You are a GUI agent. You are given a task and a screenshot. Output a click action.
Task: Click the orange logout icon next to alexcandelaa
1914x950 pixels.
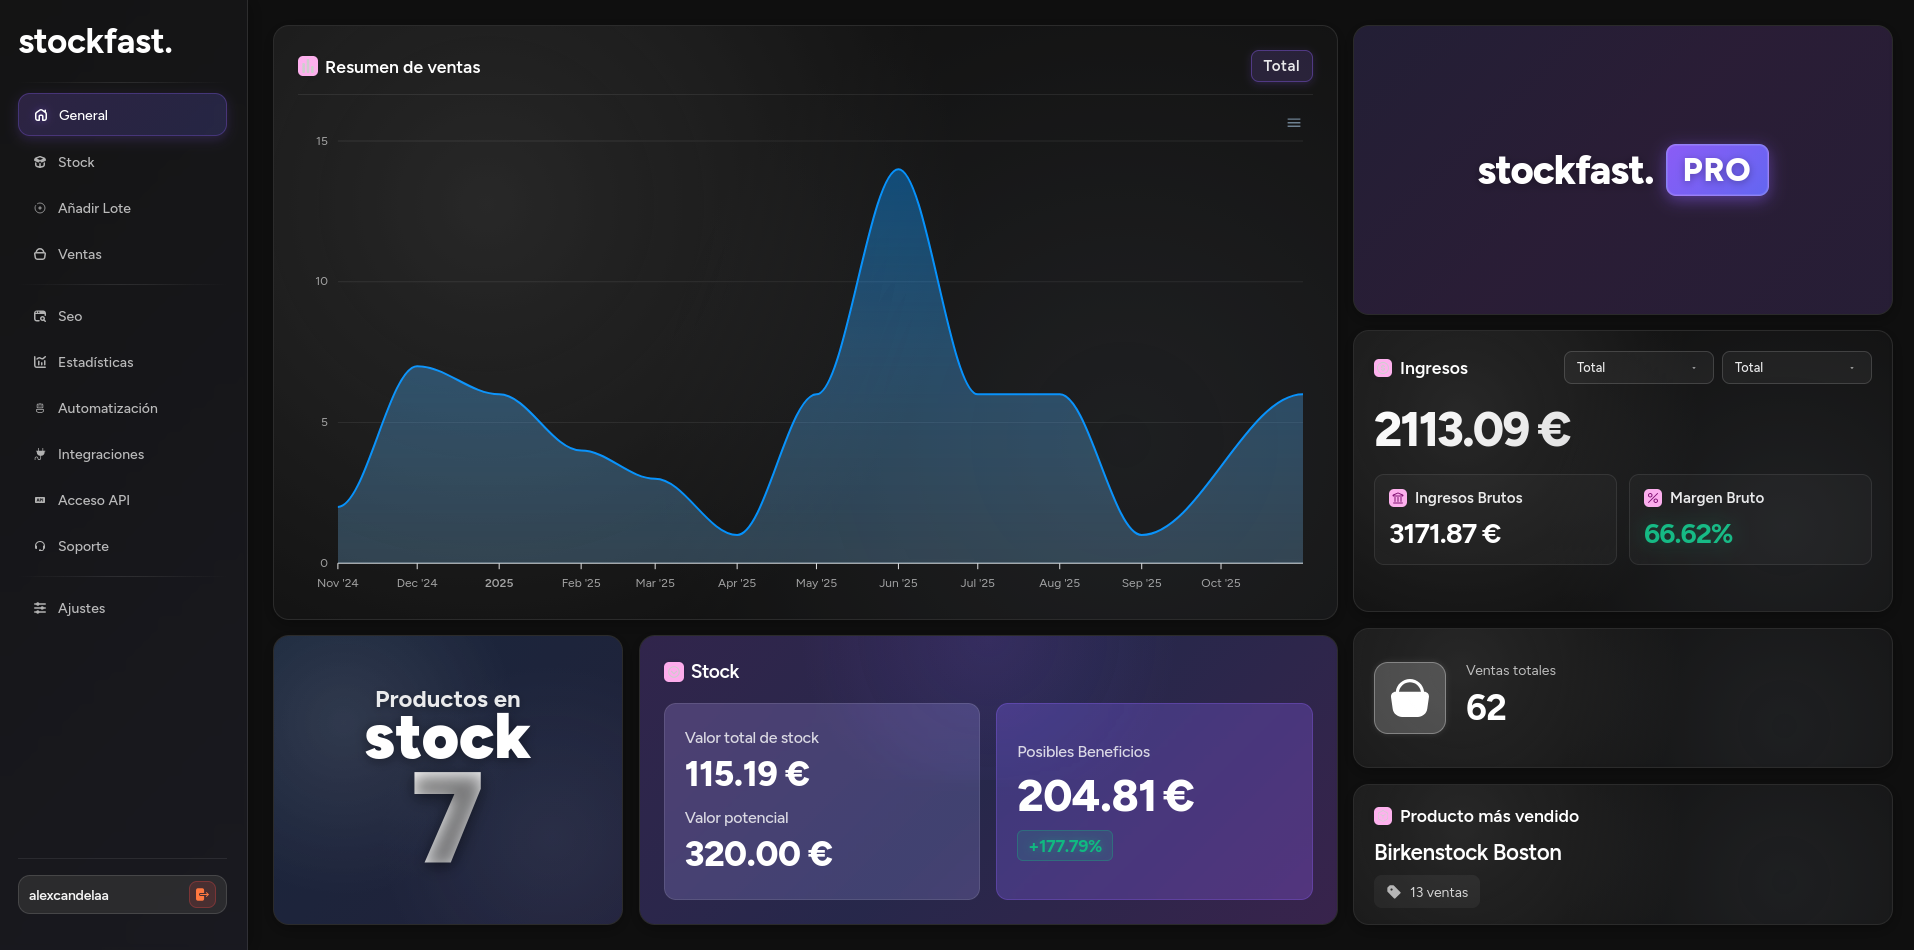(x=201, y=894)
